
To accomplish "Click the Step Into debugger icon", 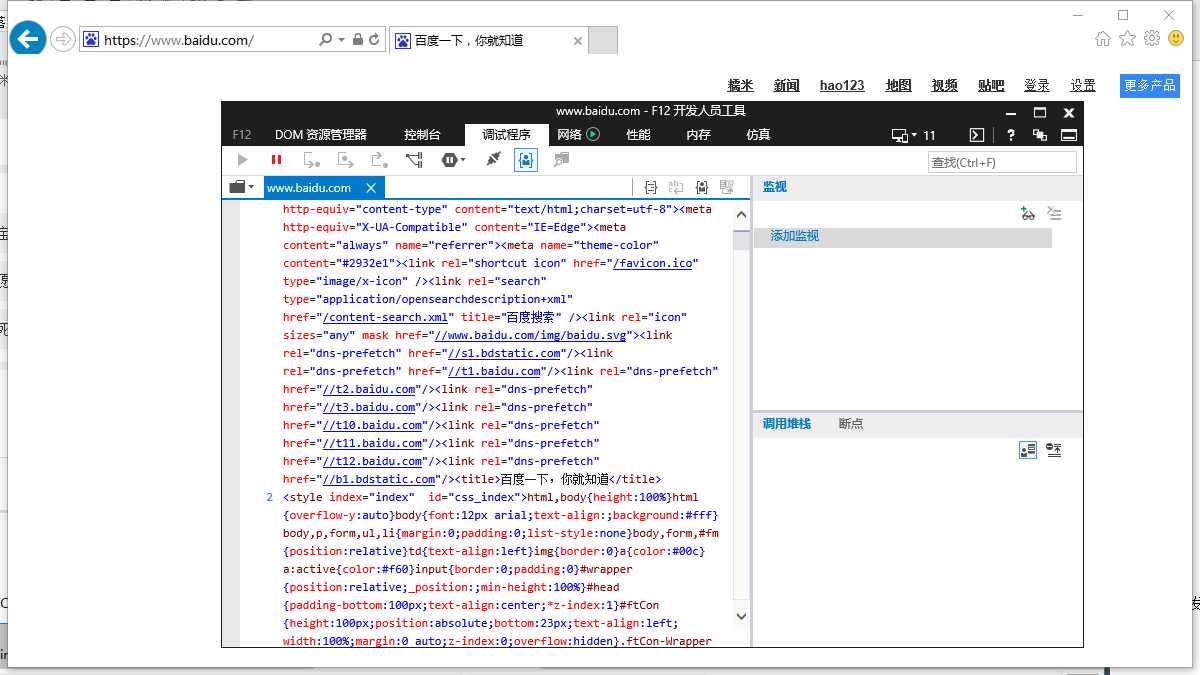I will click(x=312, y=160).
